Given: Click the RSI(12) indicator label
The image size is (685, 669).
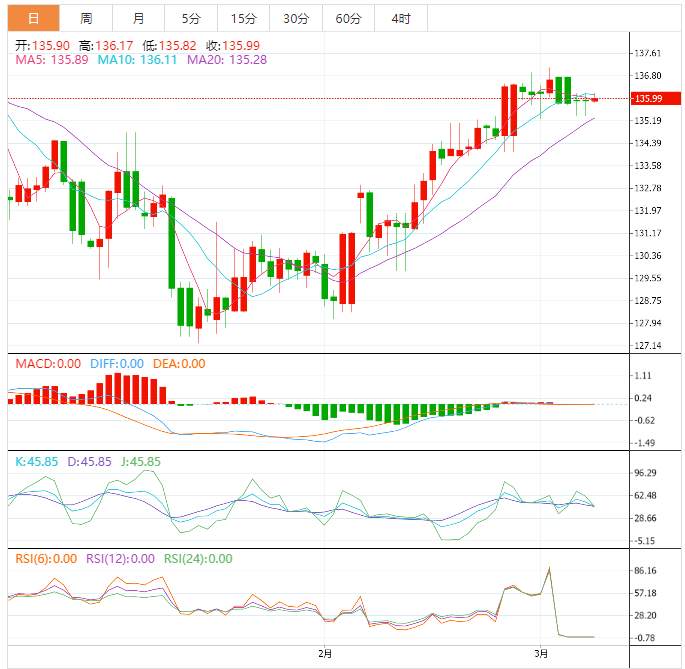Looking at the screenshot, I should pyautogui.click(x=120, y=559).
